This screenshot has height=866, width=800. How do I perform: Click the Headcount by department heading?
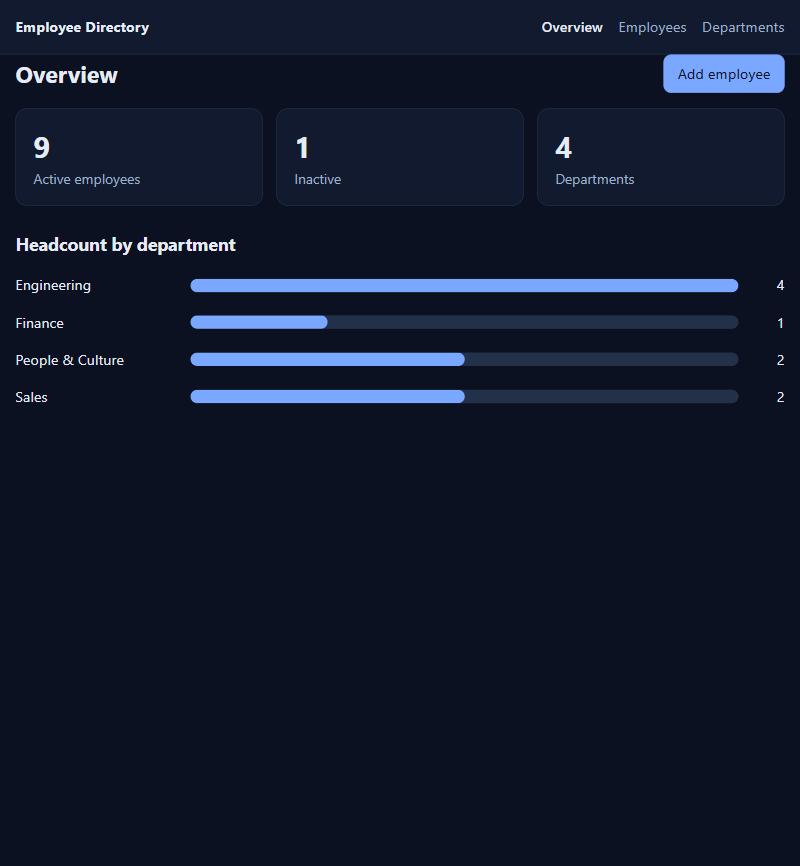click(125, 245)
